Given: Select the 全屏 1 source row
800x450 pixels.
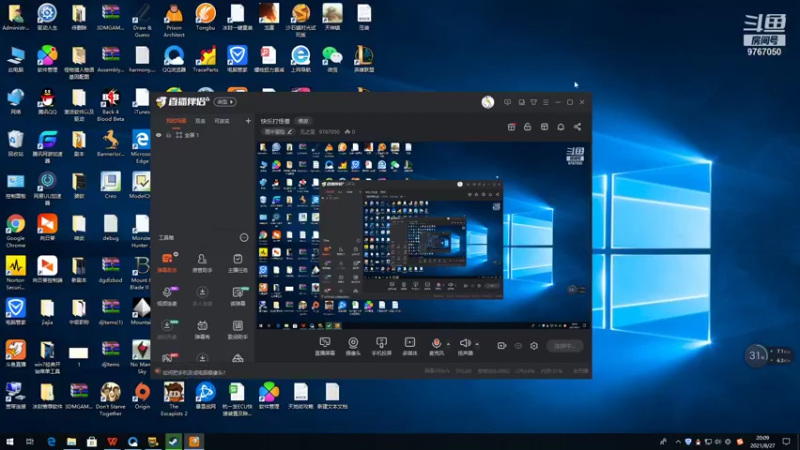Looking at the screenshot, I should pos(203,135).
